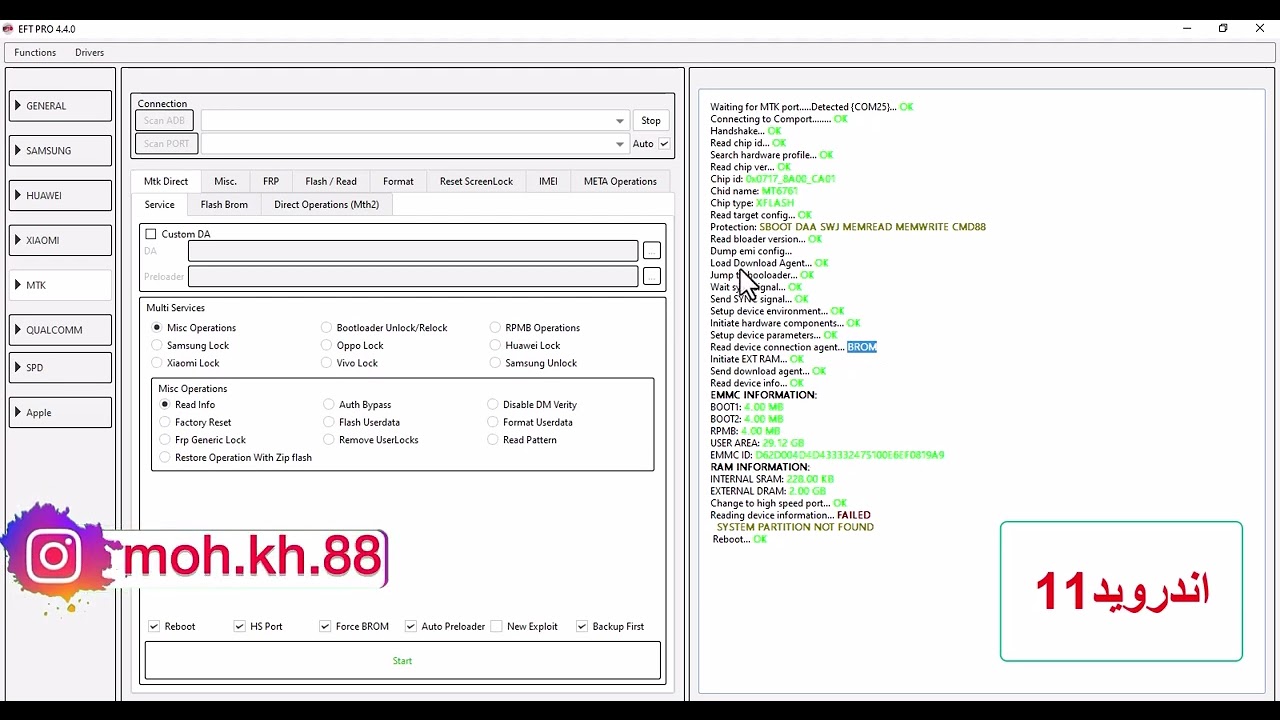Screen dimensions: 1280x720
Task: Toggle the HS Port checkbox
Action: (240, 627)
